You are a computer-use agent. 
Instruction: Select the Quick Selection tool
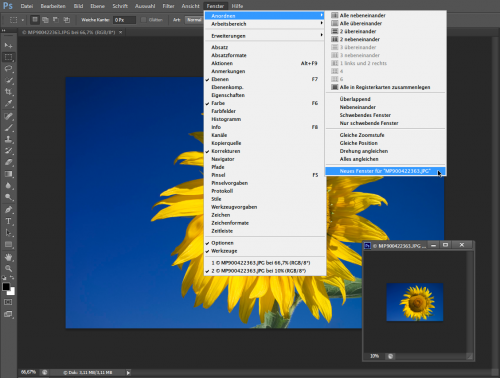(x=8, y=80)
